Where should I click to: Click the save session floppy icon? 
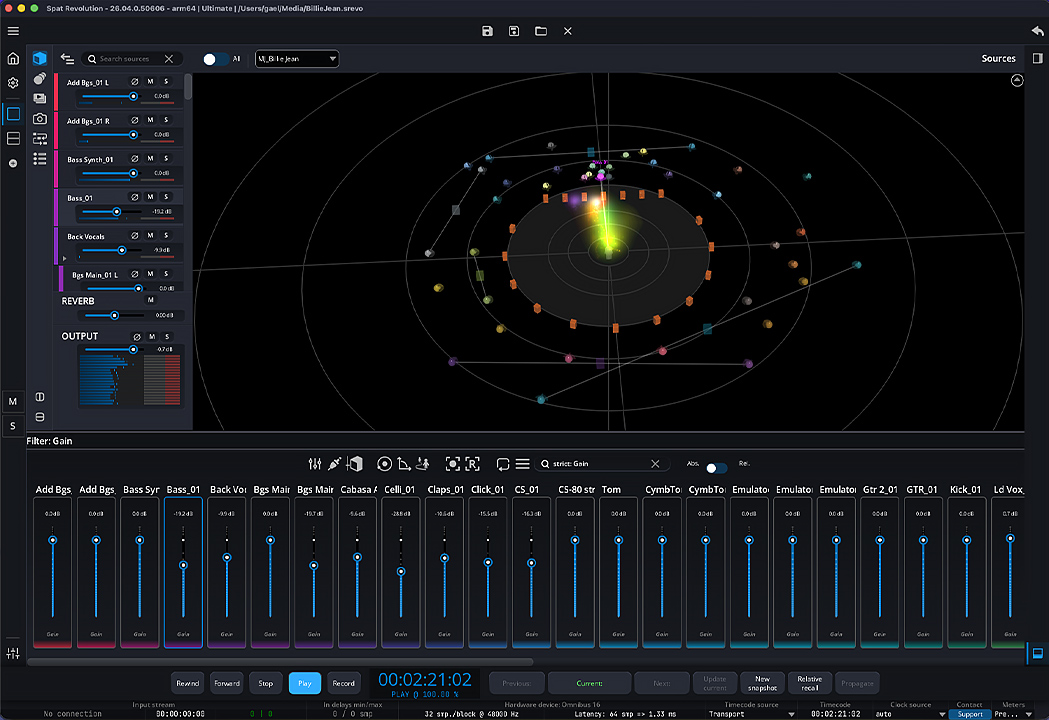[487, 31]
